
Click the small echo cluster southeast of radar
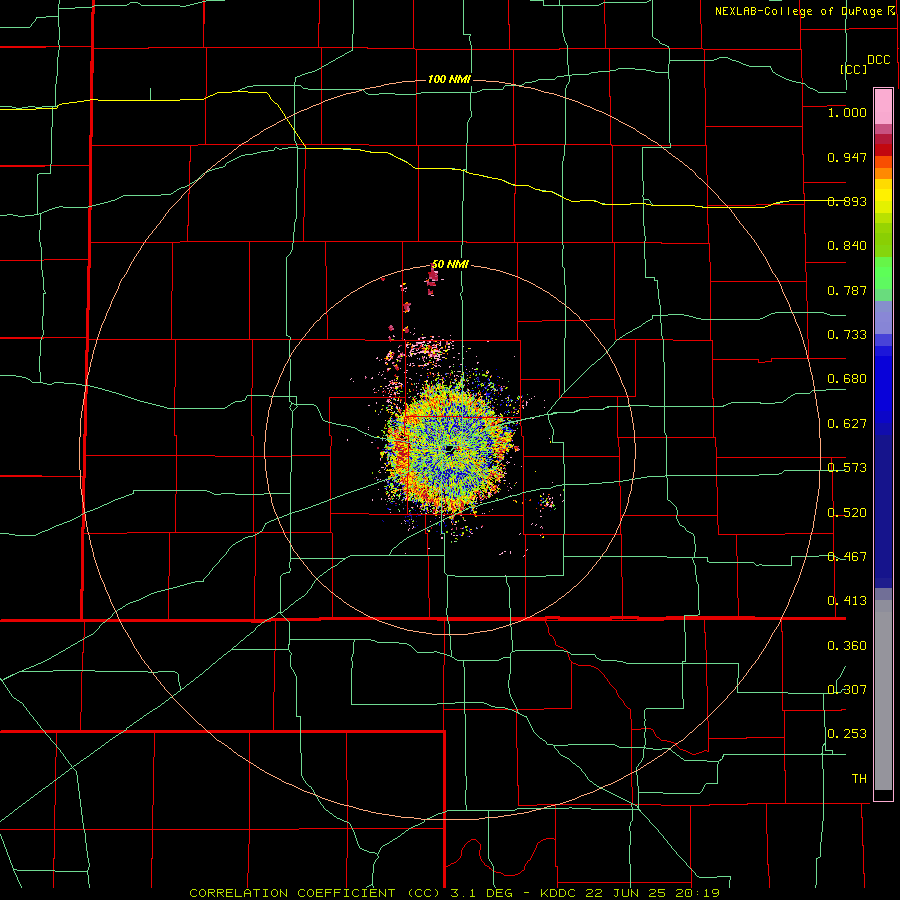click(547, 501)
